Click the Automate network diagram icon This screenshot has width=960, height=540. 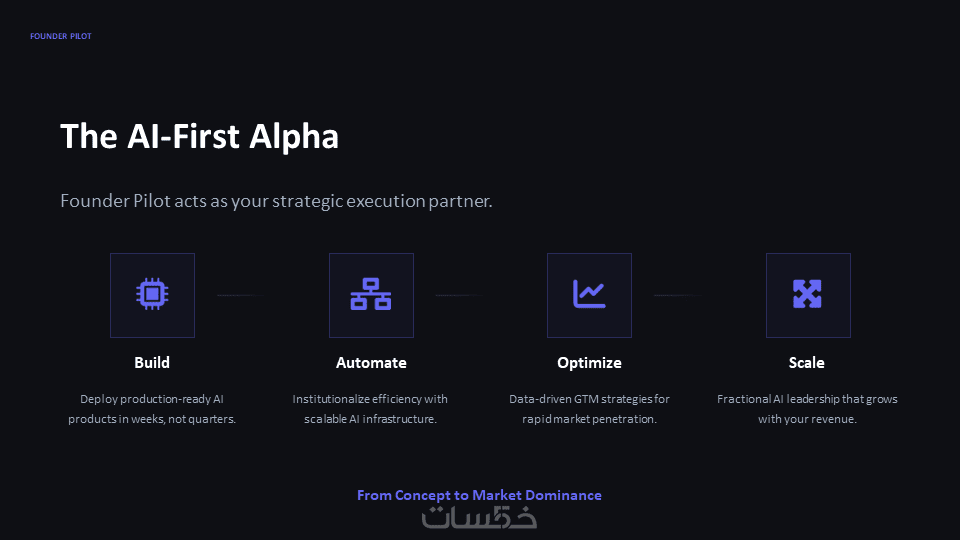coord(371,294)
